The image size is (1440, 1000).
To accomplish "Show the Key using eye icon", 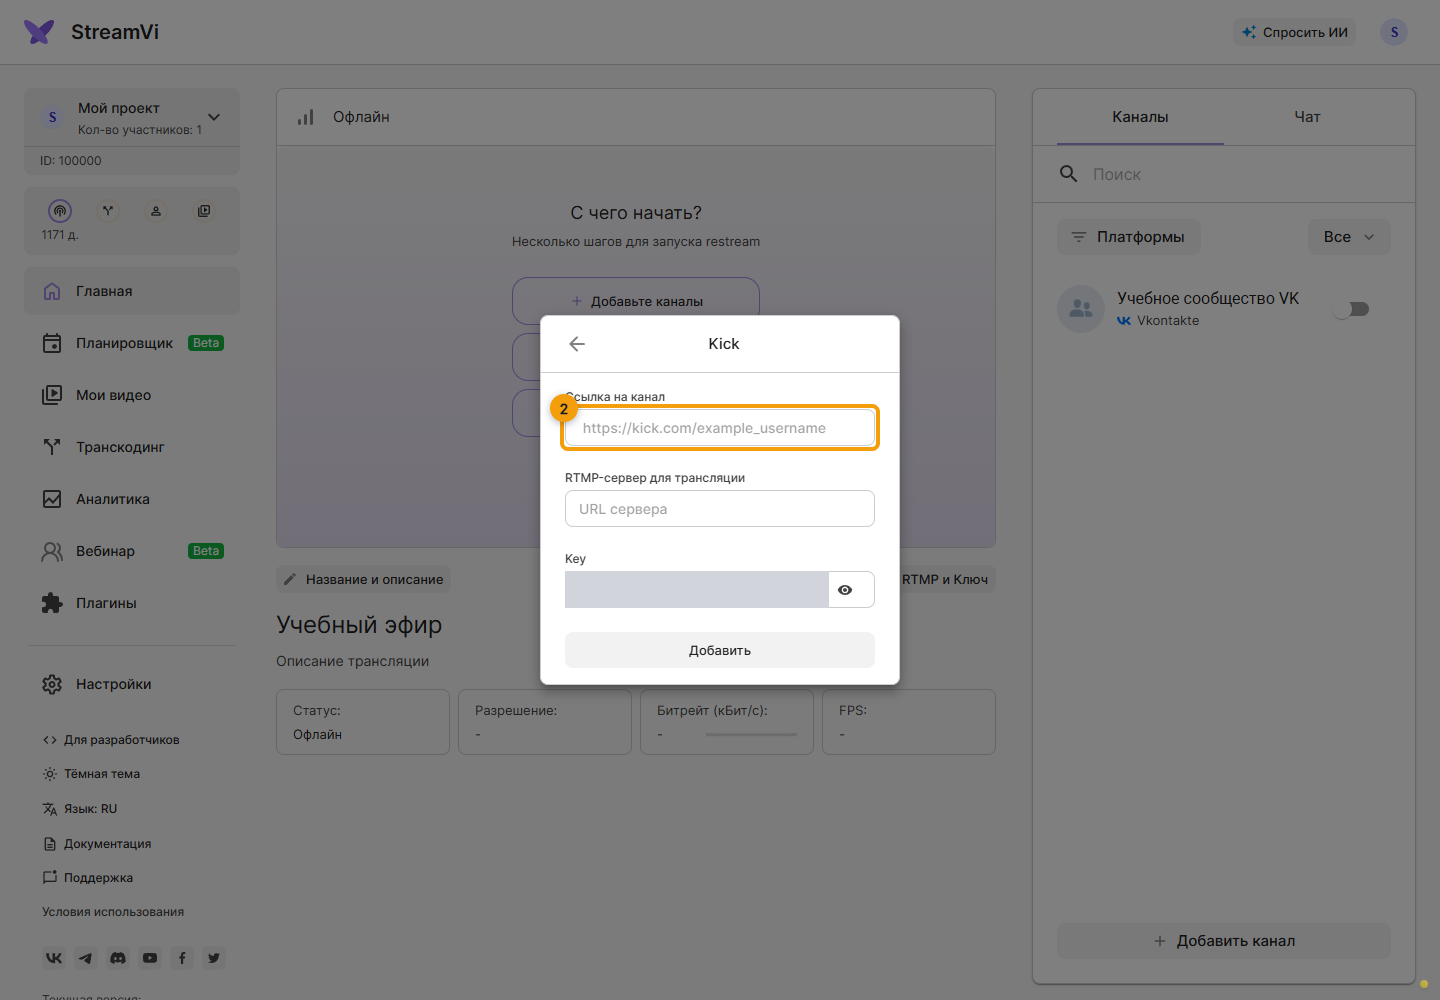I will click(x=845, y=590).
